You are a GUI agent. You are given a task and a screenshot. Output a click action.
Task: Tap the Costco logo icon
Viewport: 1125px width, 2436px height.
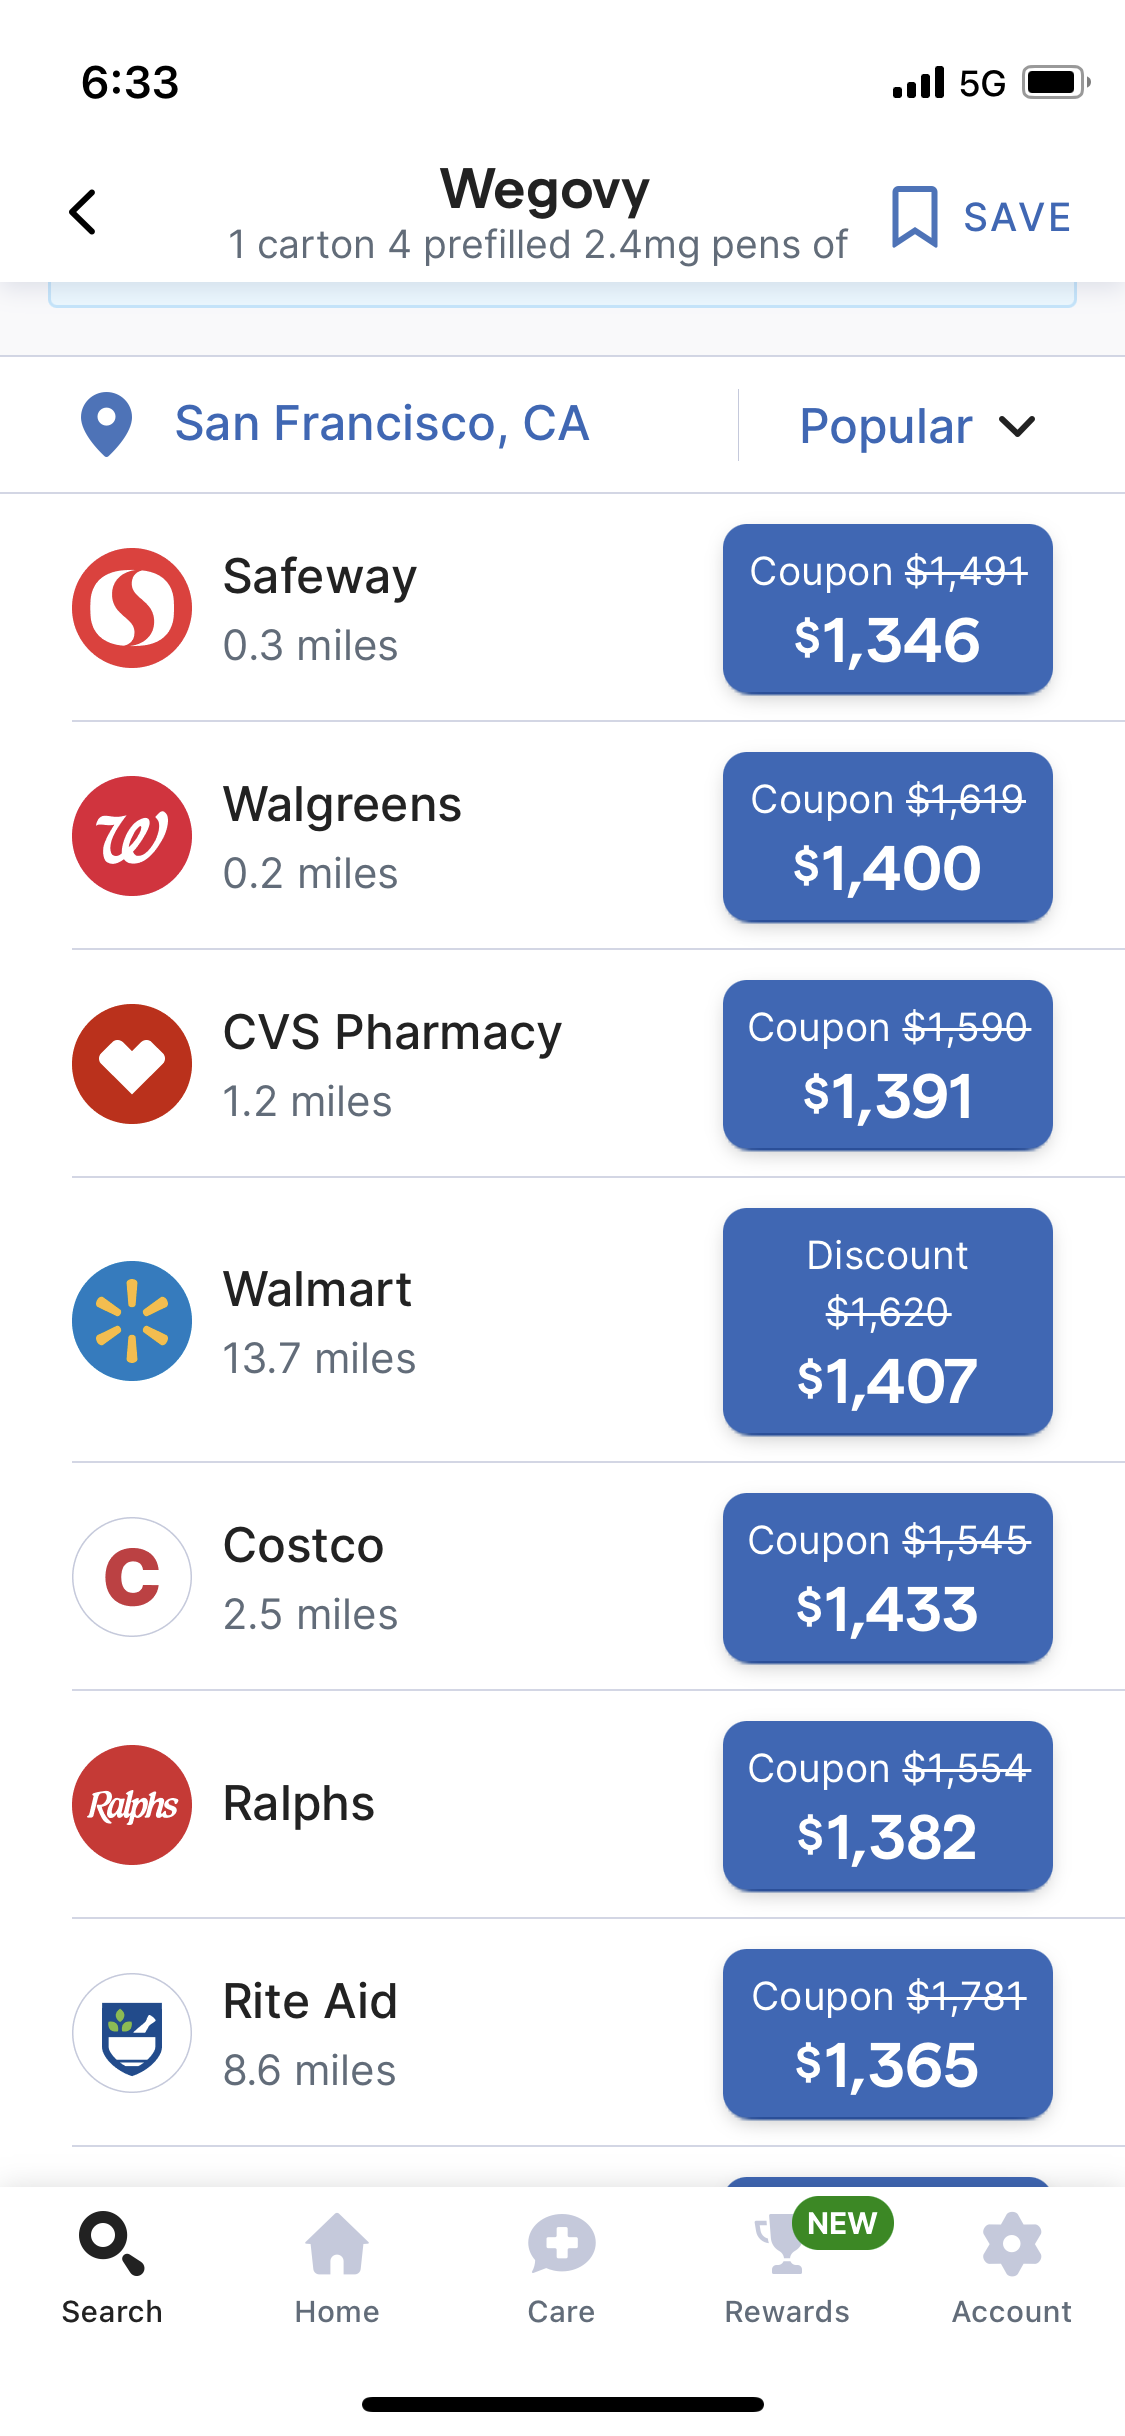click(132, 1577)
